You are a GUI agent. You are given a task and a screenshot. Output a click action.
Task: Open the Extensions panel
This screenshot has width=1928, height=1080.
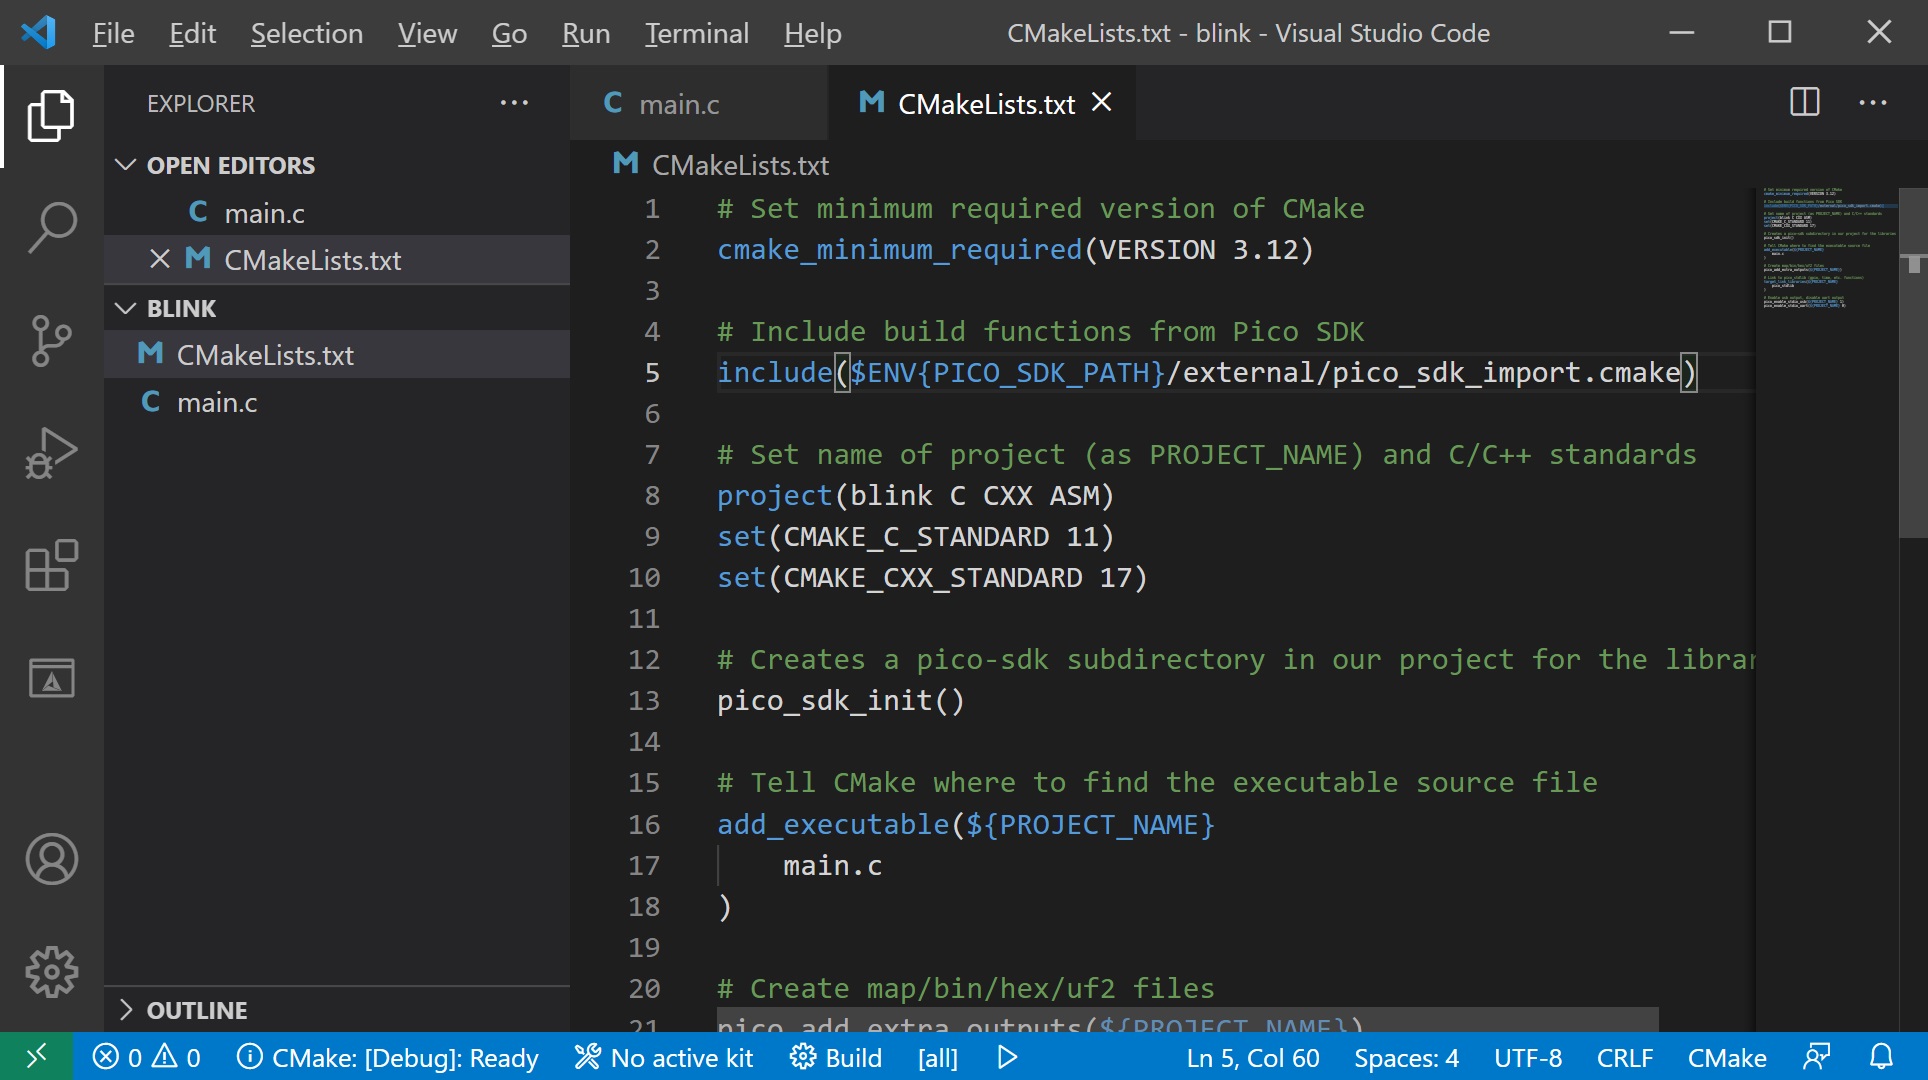click(52, 566)
